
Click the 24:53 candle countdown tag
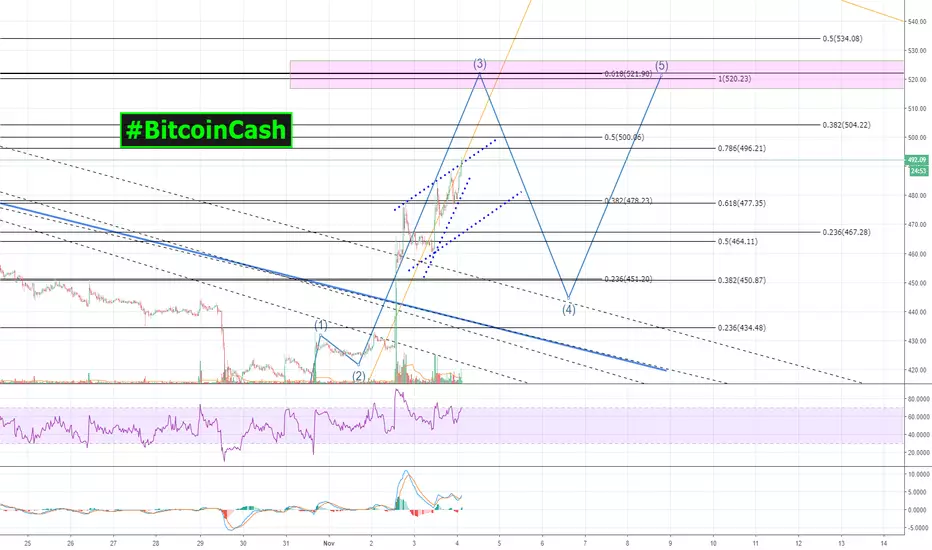(x=919, y=171)
